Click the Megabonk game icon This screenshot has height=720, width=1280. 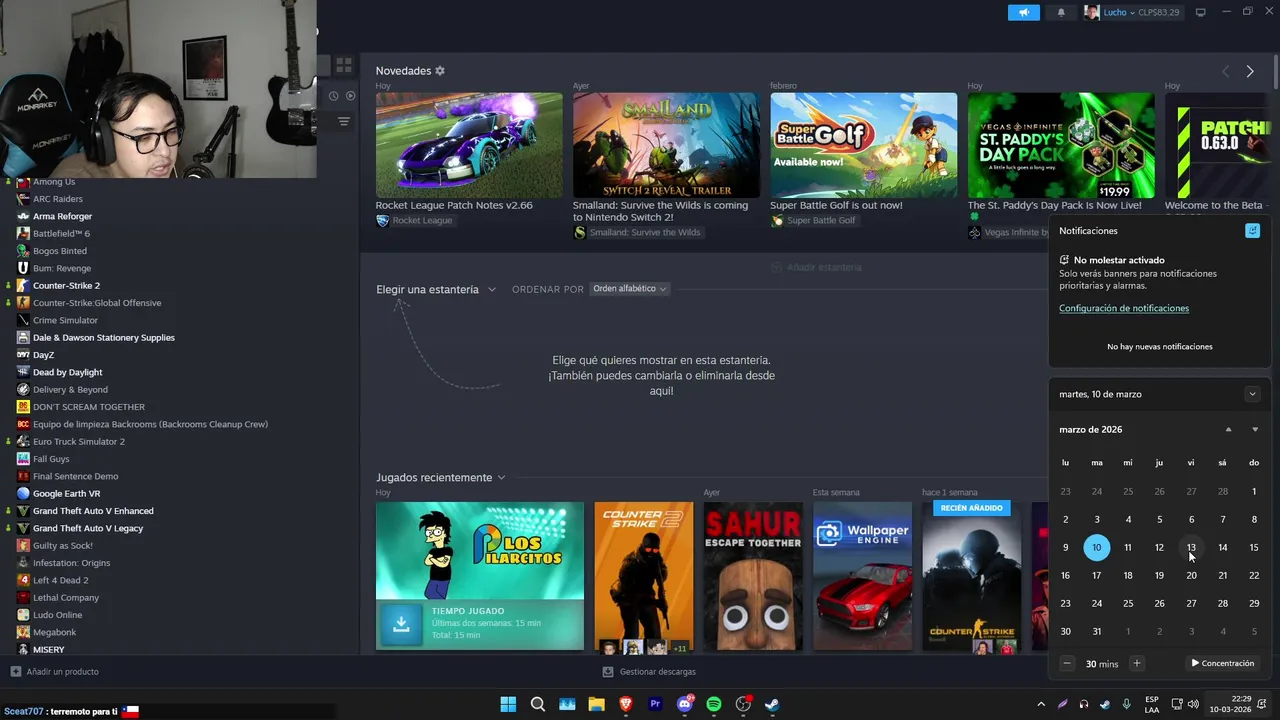pos(23,632)
